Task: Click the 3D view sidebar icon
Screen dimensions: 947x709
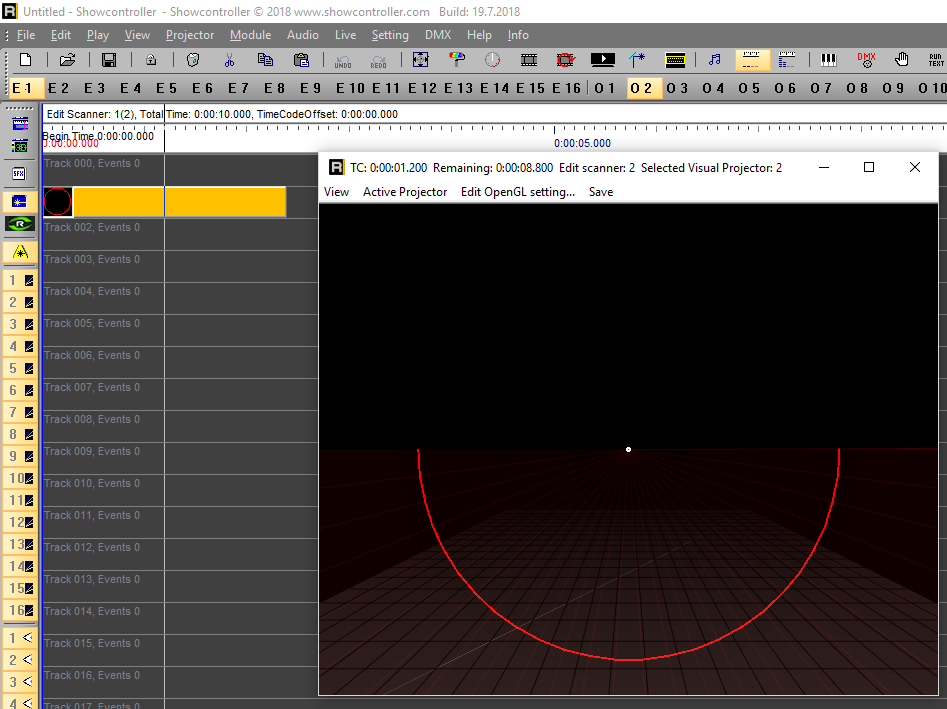Action: tap(19, 147)
